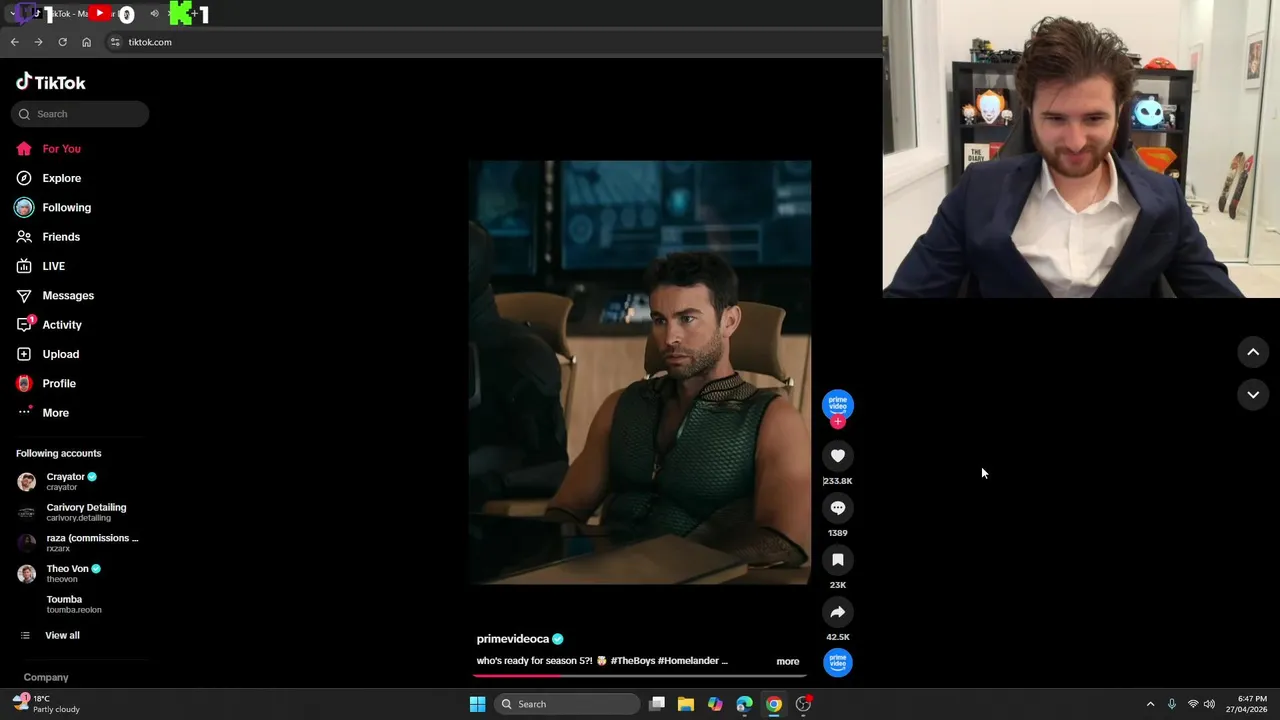Click the TikTok logo

point(51,82)
